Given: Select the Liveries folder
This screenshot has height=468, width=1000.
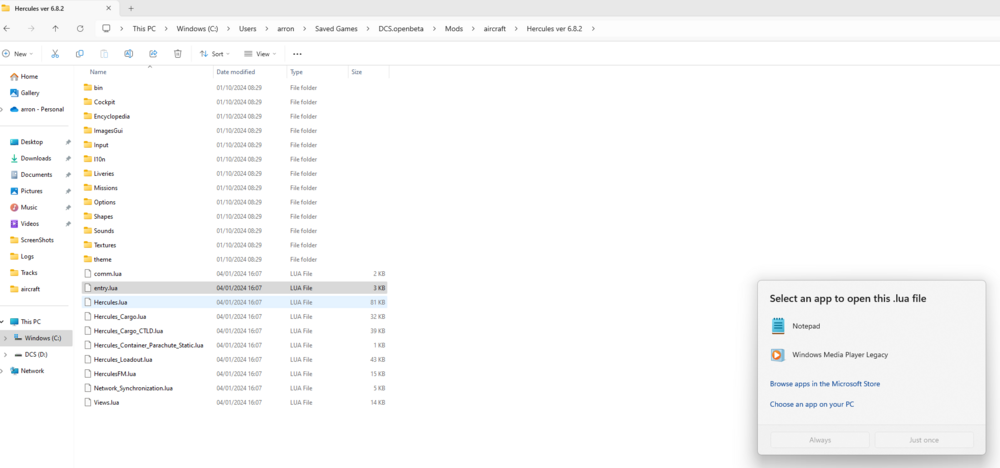Looking at the screenshot, I should tap(235, 173).
